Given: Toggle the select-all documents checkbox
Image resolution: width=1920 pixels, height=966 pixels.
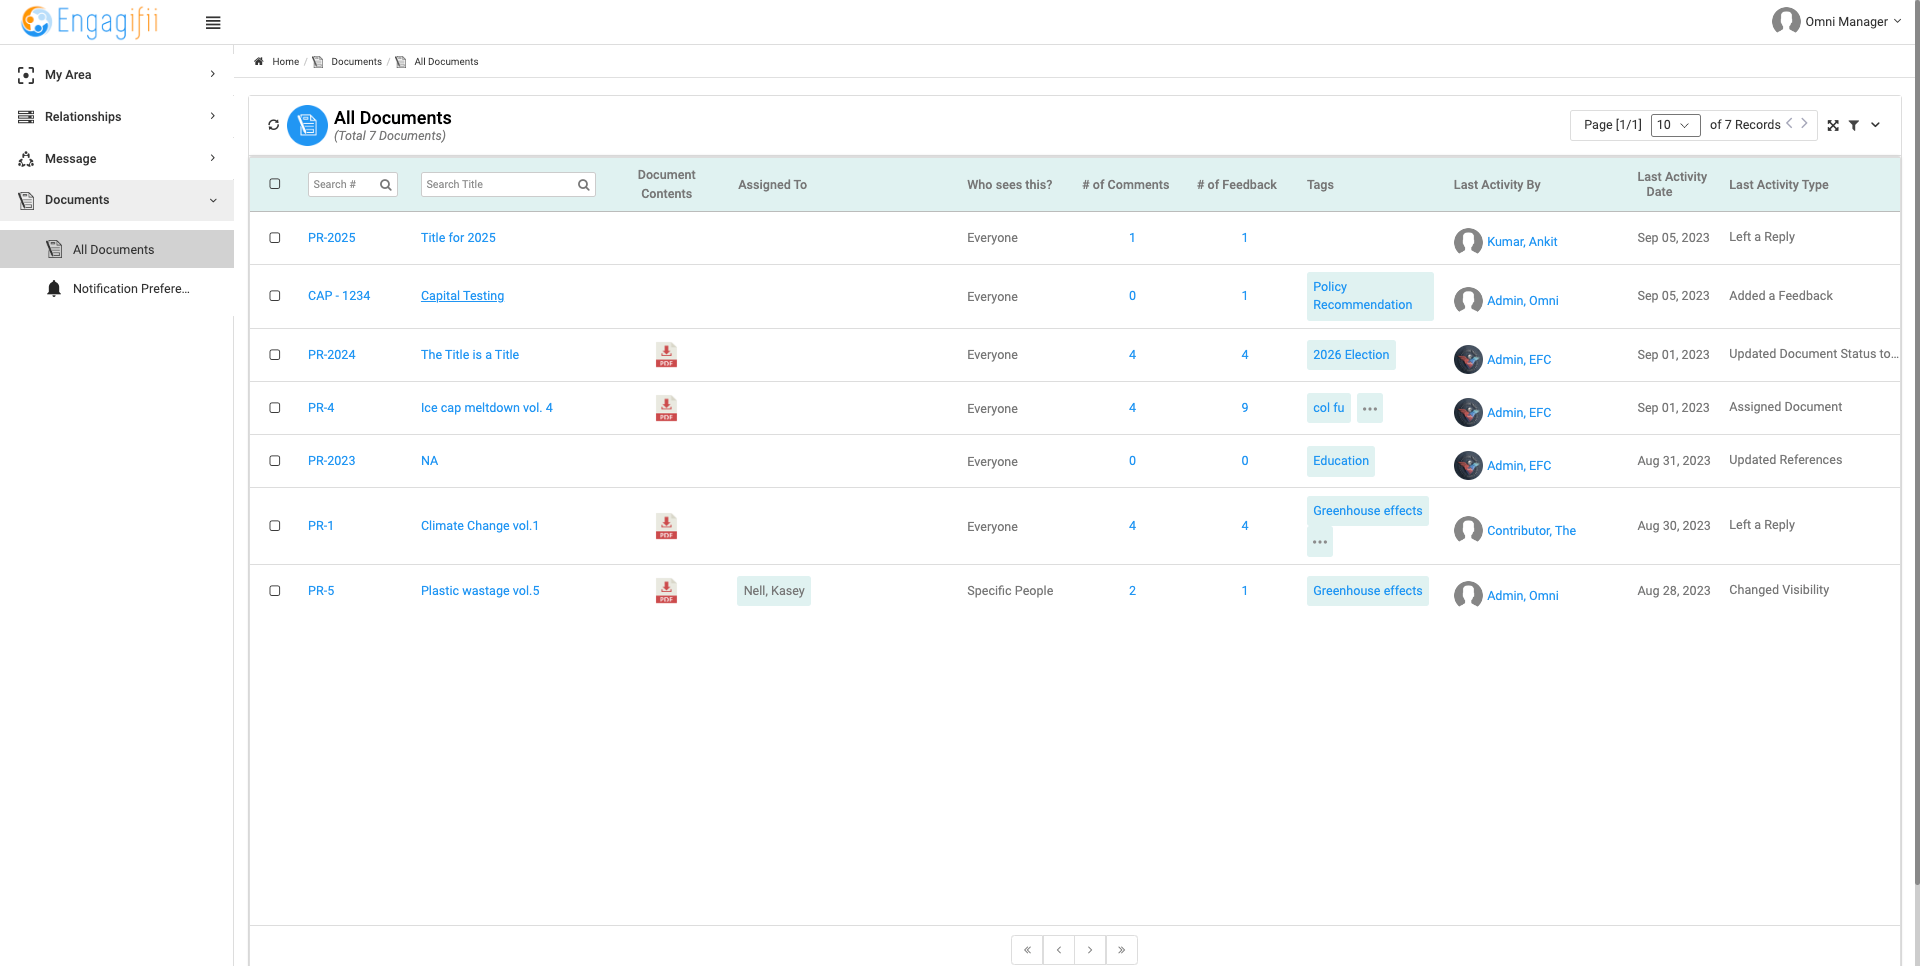Looking at the screenshot, I should pyautogui.click(x=275, y=184).
